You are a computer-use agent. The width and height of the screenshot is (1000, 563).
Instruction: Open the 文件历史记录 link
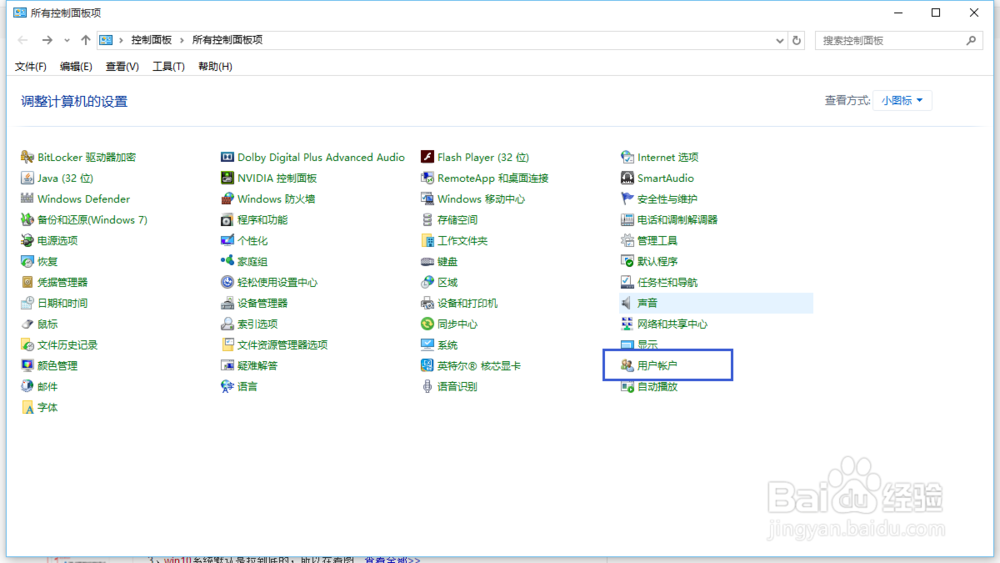pyautogui.click(x=68, y=344)
